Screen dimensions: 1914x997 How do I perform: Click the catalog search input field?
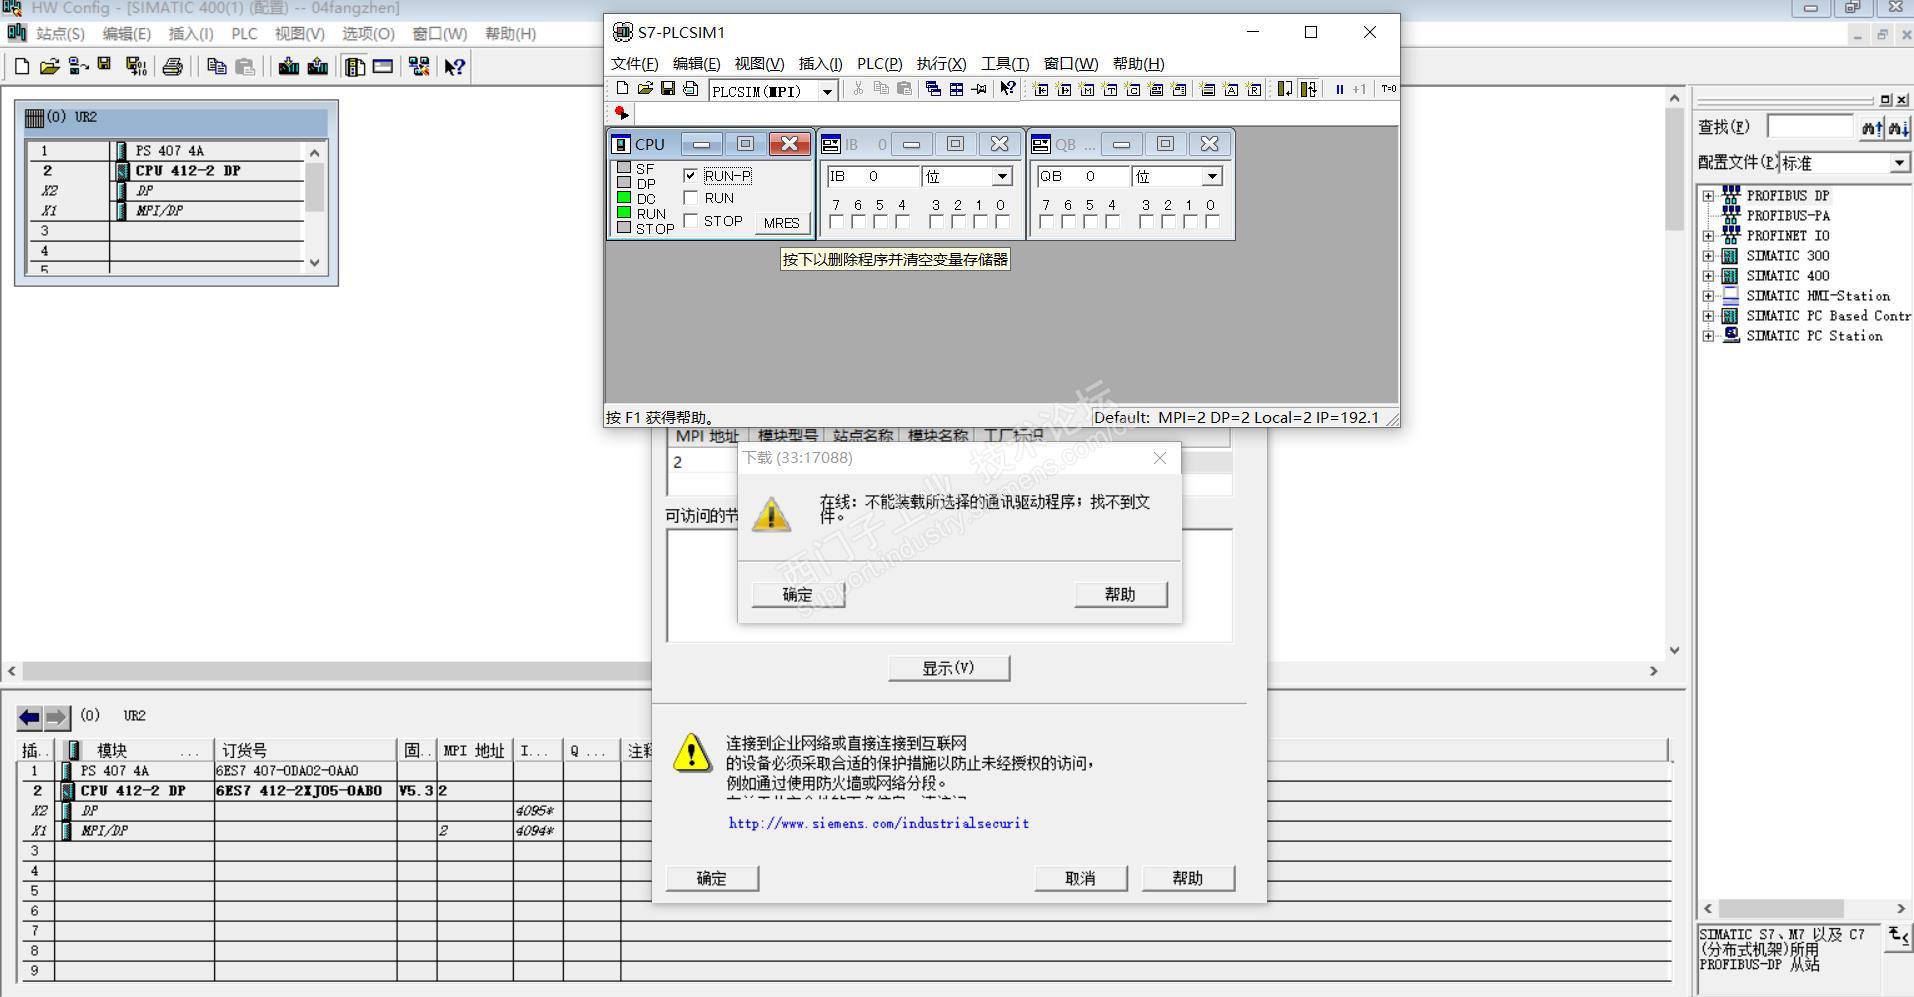tap(1811, 127)
